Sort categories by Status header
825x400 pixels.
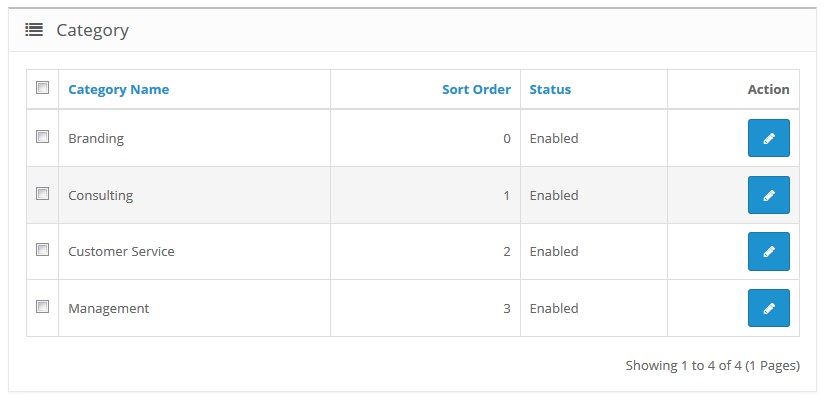click(550, 89)
